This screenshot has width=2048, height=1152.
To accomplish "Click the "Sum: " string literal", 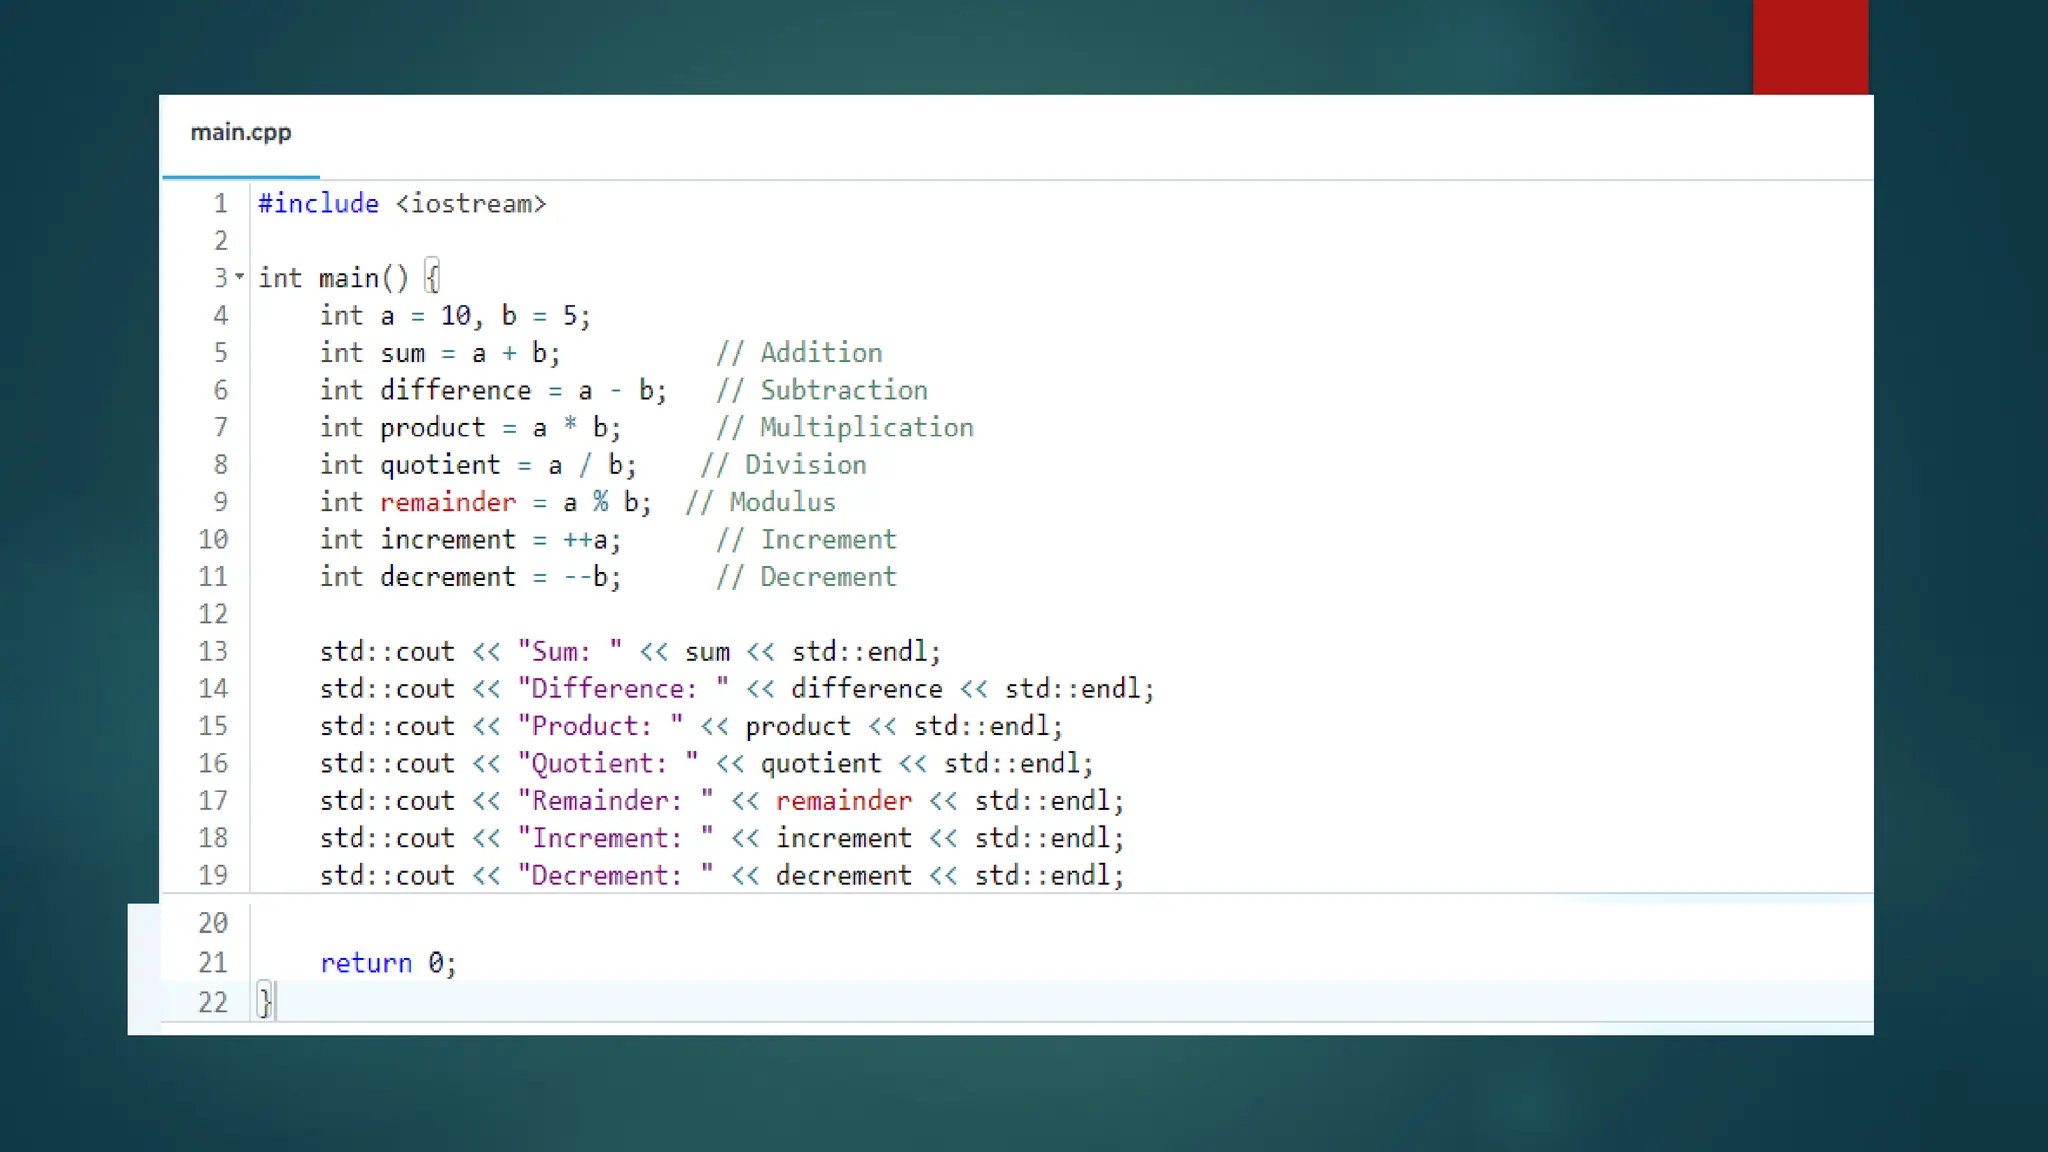I will (x=569, y=652).
